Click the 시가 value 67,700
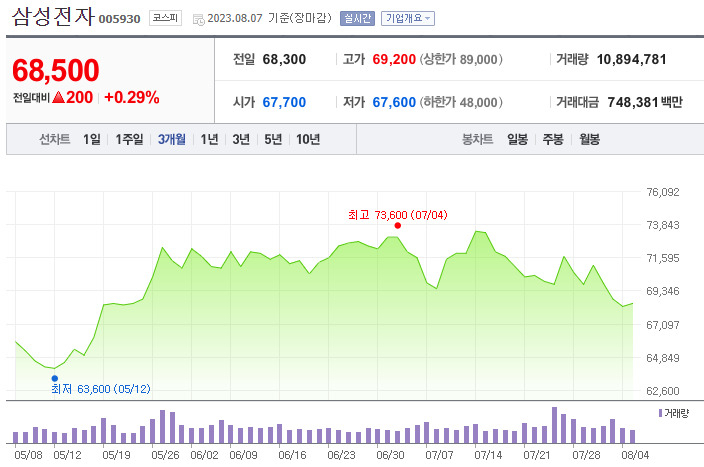 pyautogui.click(x=284, y=102)
